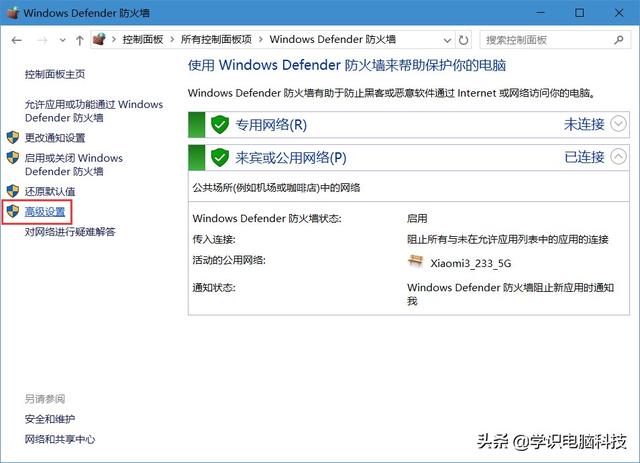This screenshot has width=640, height=463.
Task: Open 更改通知设置 link
Action: click(x=55, y=138)
